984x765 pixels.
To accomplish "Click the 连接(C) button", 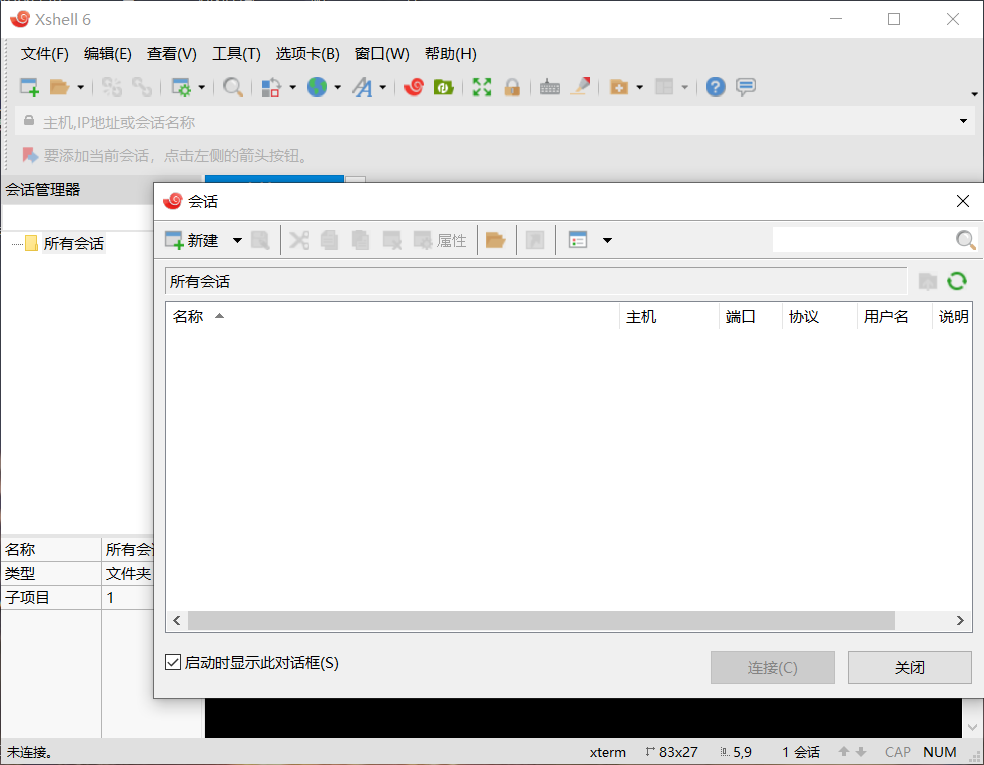I will click(773, 667).
